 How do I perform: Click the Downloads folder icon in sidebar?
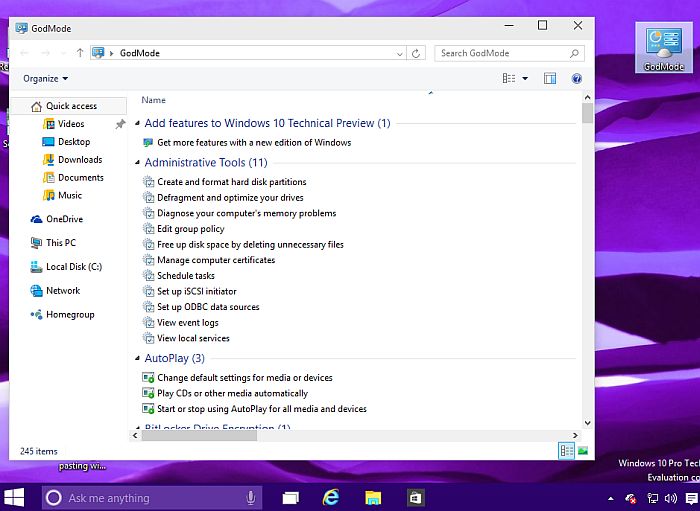coord(49,159)
